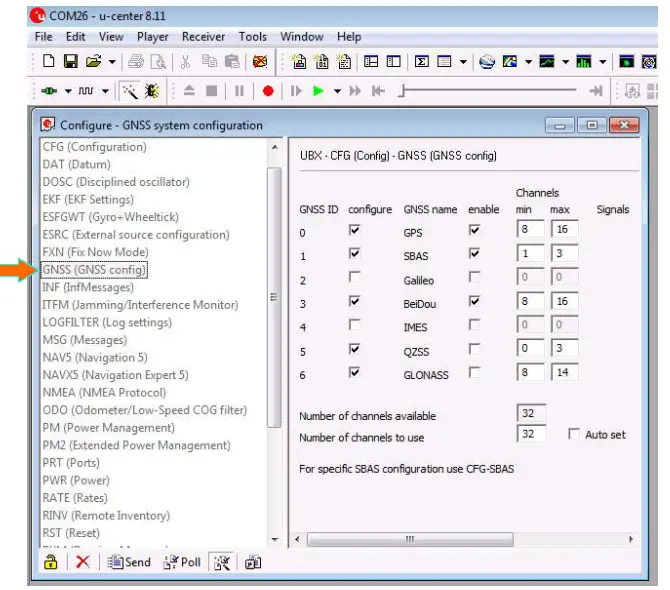
Task: Check the Auto set checkbox
Action: [x=574, y=435]
